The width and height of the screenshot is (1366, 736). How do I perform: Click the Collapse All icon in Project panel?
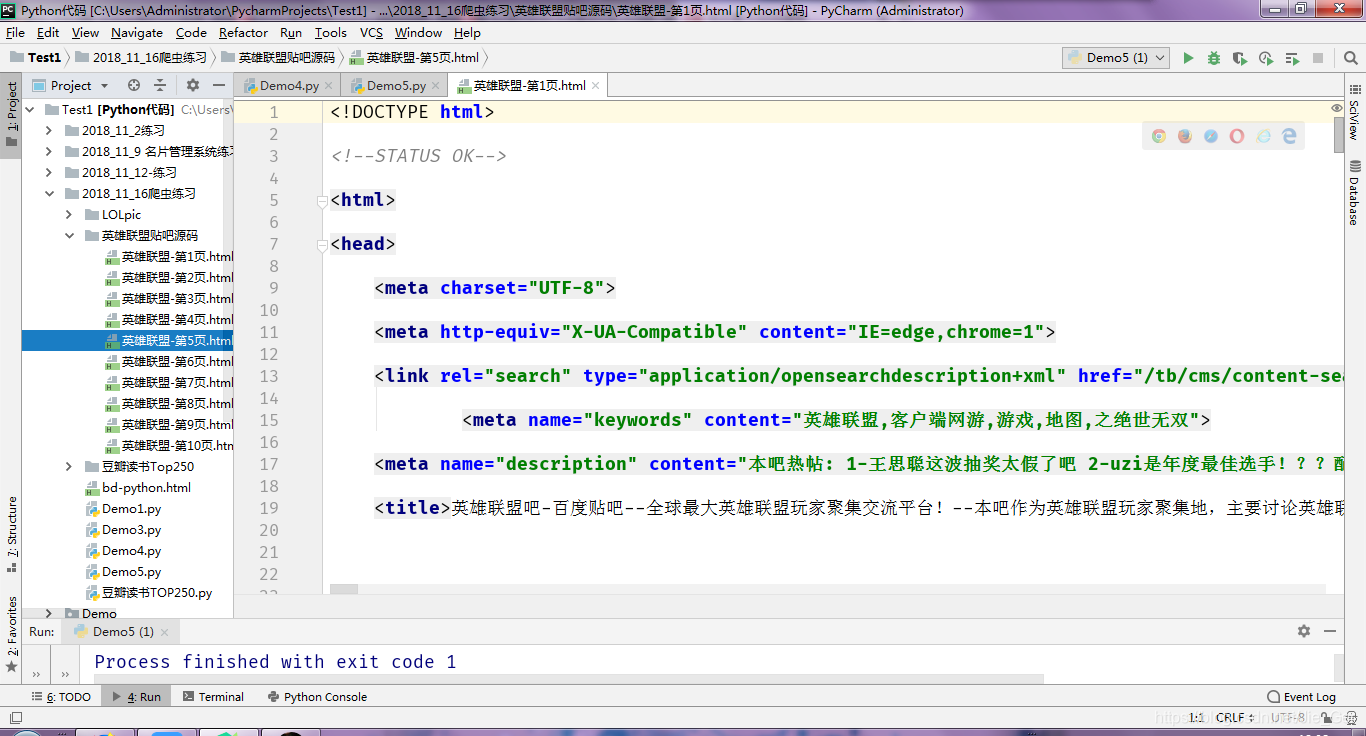[x=160, y=85]
